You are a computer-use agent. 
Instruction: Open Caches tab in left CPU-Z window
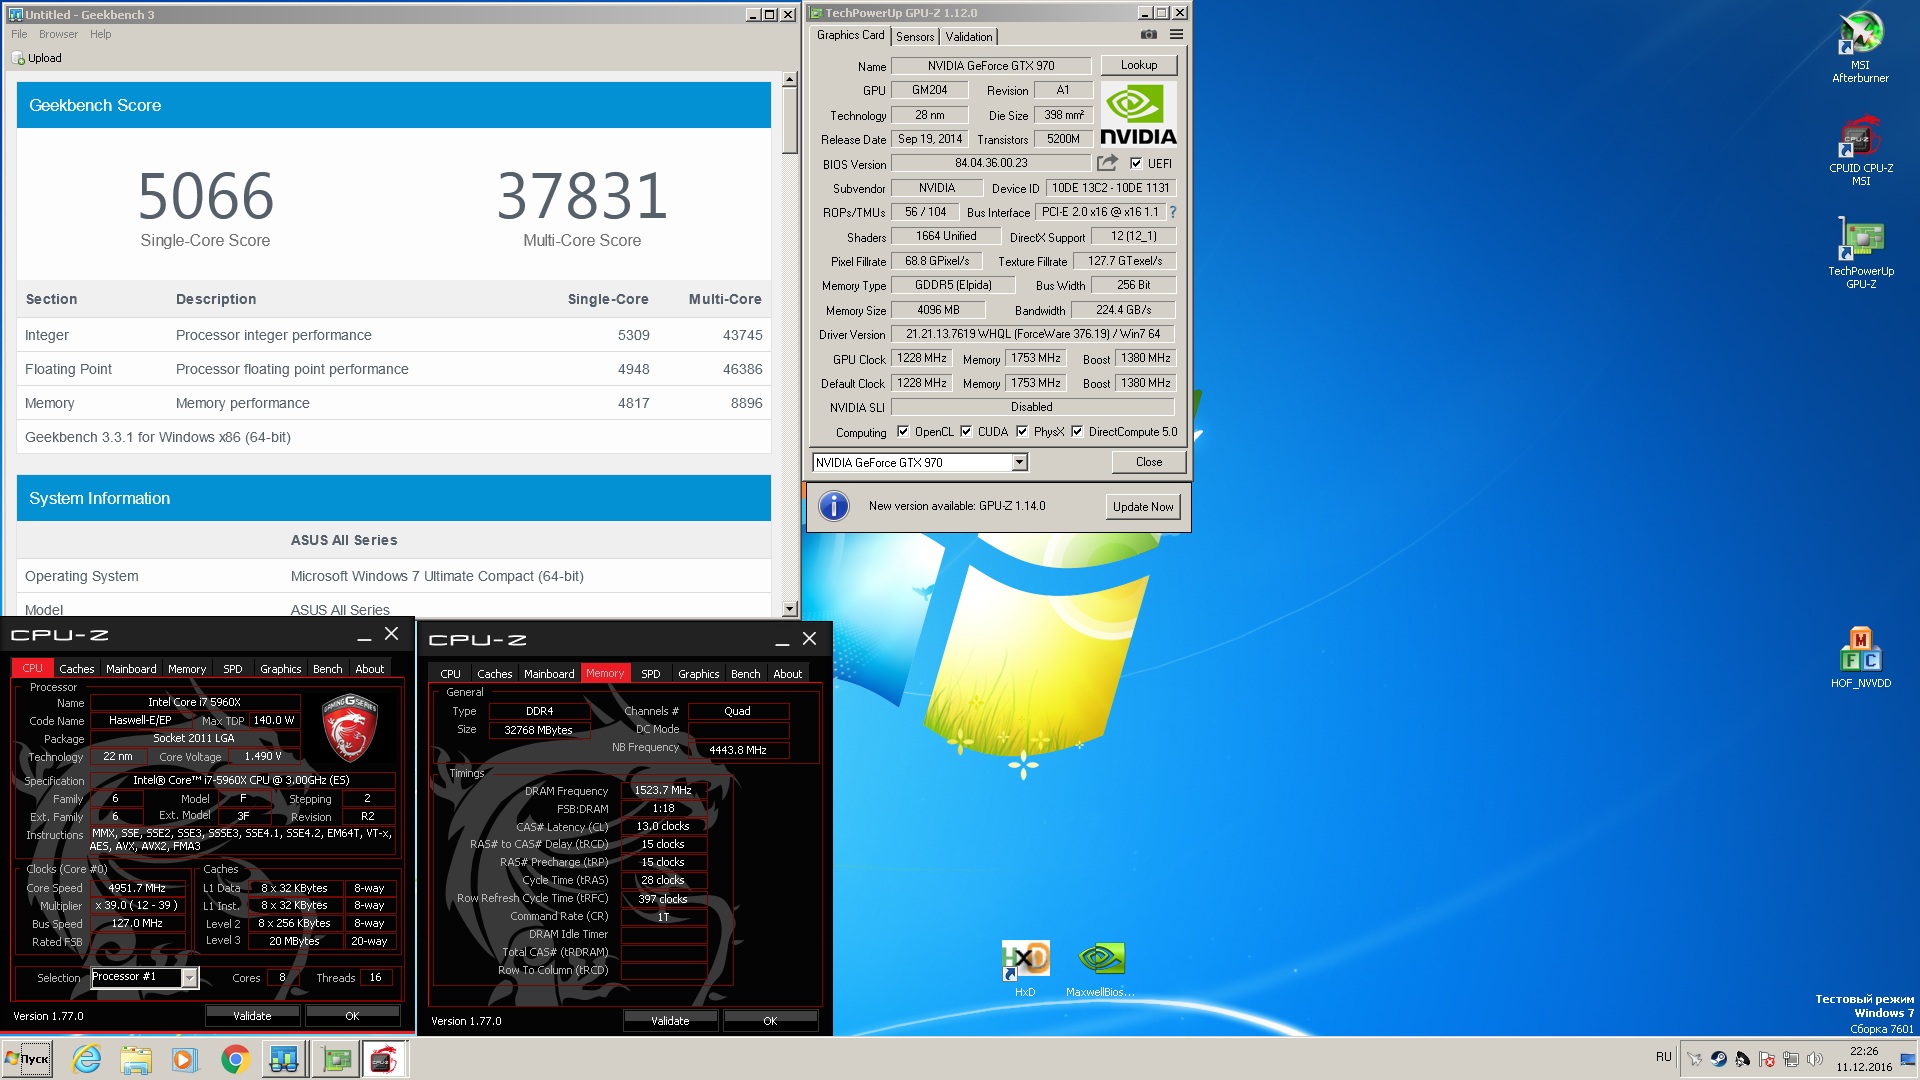76,669
